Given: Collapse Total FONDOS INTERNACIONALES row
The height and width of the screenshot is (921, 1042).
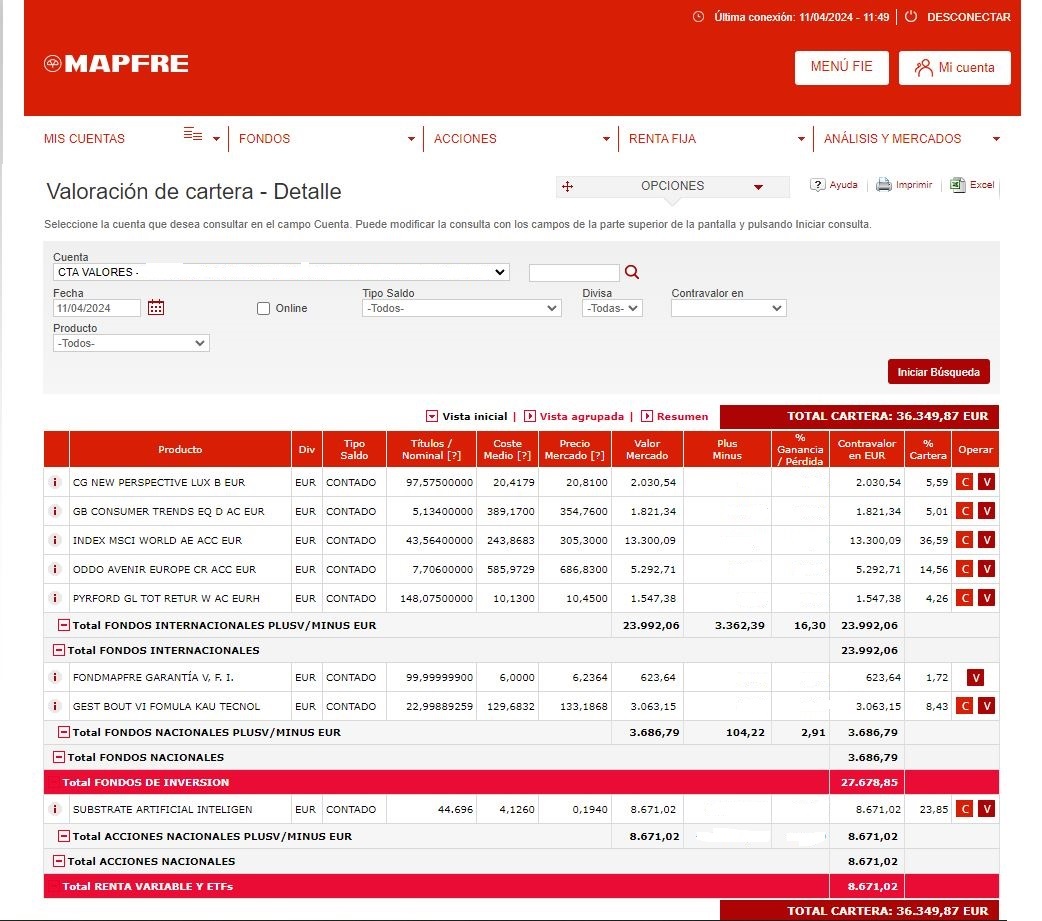Looking at the screenshot, I should point(59,650).
